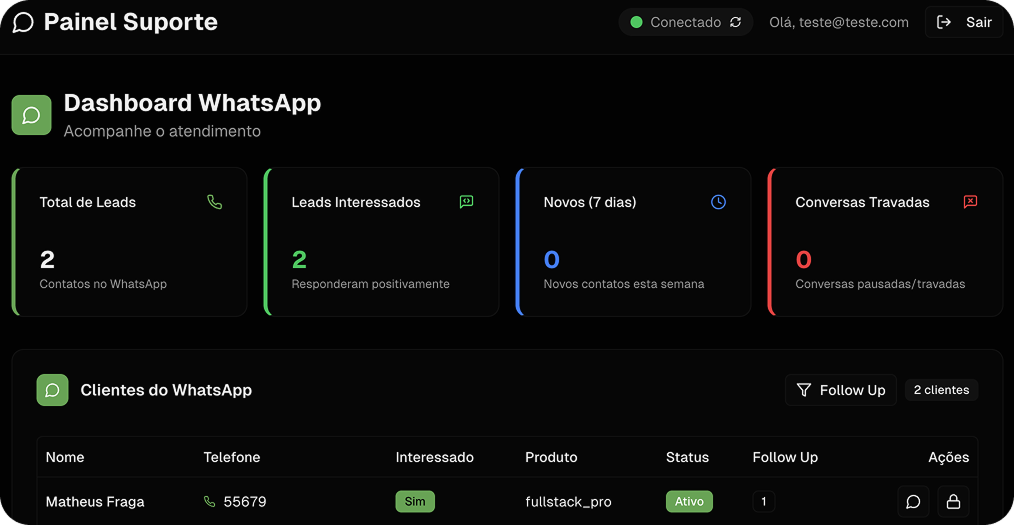Click the green value 2 on Leads Interessados
Viewport: 1014px width, 525px height.
click(x=299, y=260)
